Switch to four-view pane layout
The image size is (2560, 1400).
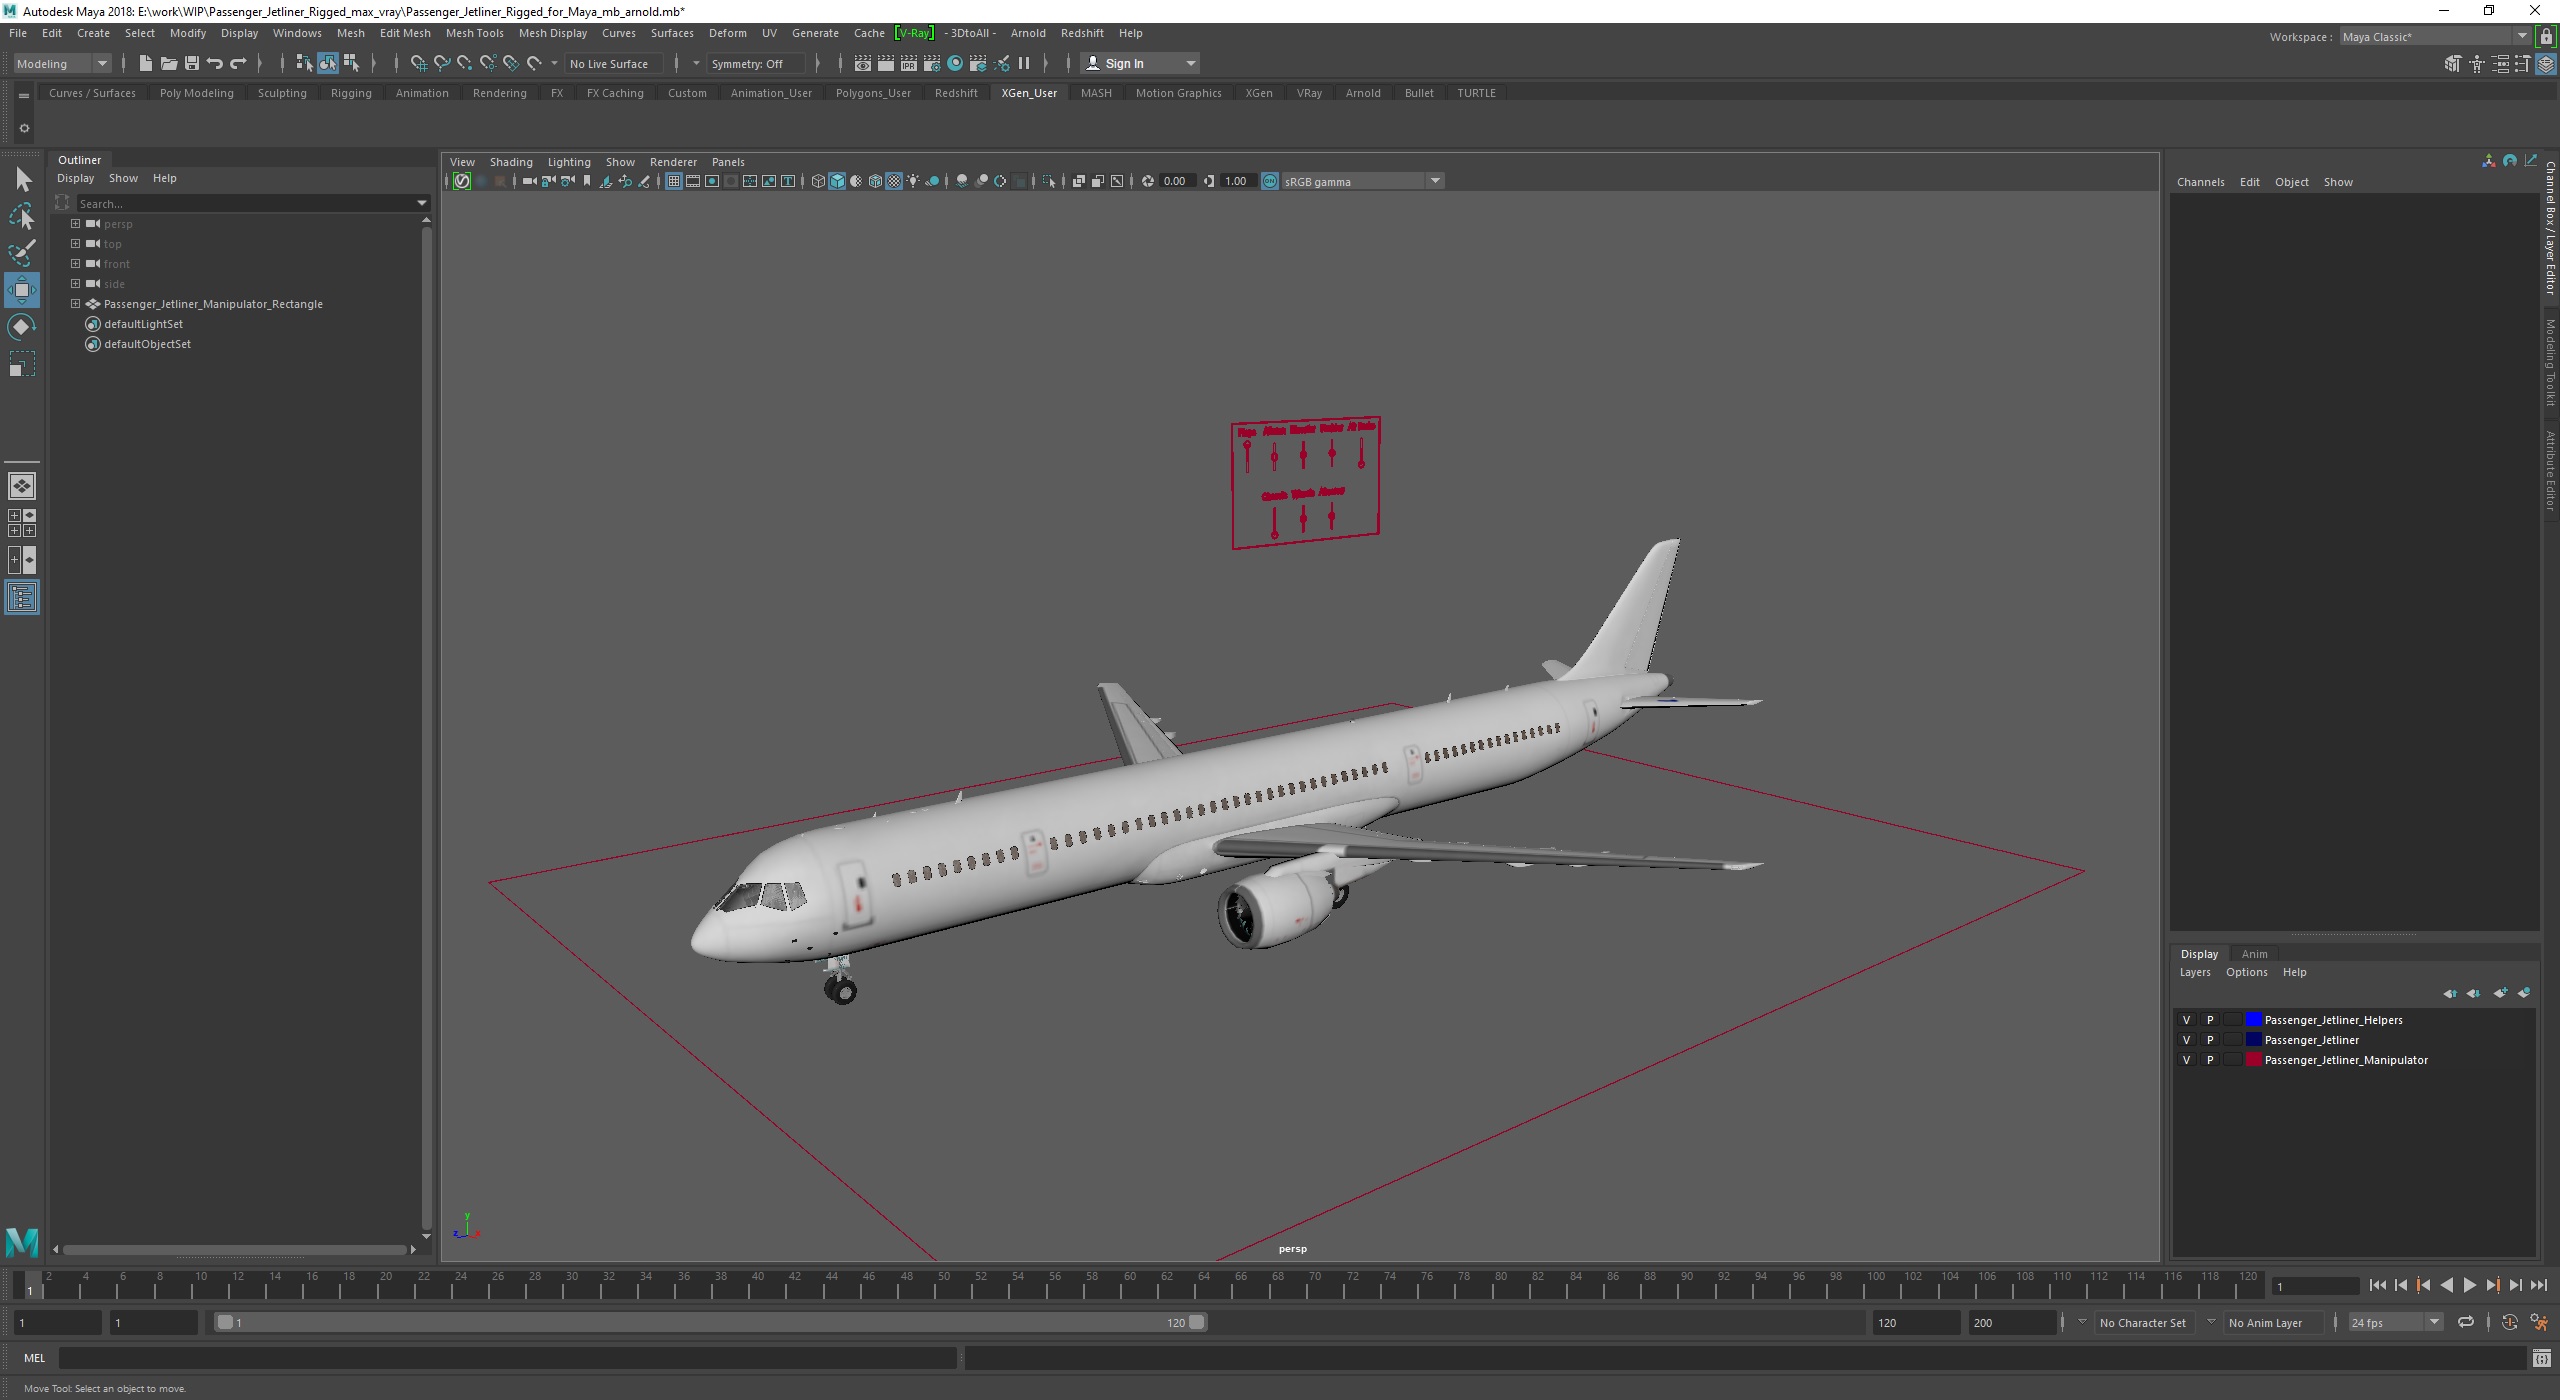(22, 523)
